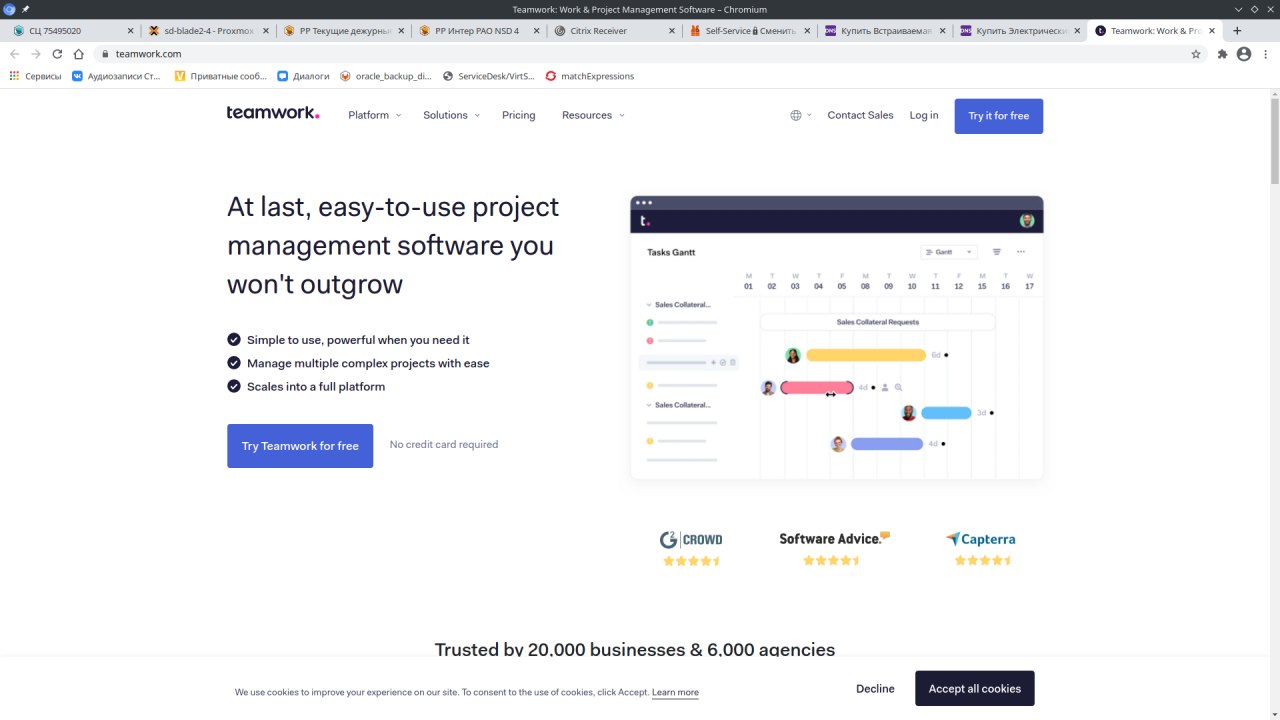The height and width of the screenshot is (720, 1280).
Task: Click the 'Simple to use' checkmark icon
Action: [234, 340]
